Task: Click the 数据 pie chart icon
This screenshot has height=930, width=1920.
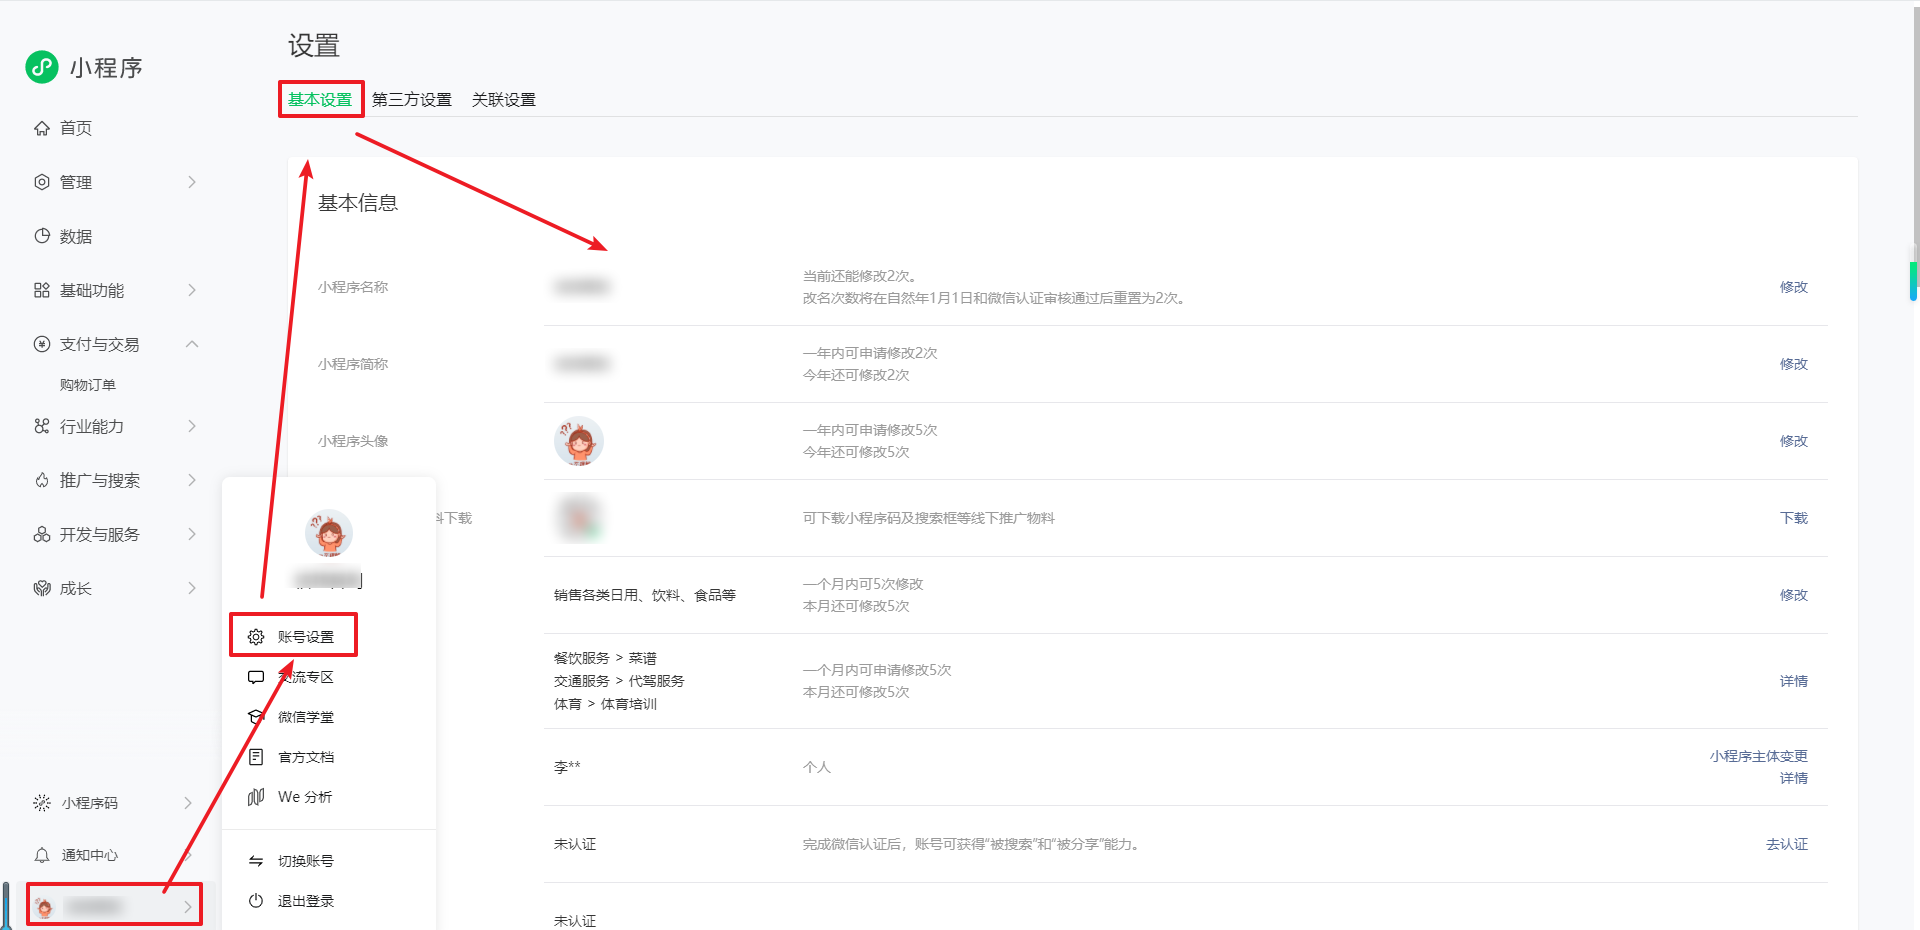Action: 42,236
